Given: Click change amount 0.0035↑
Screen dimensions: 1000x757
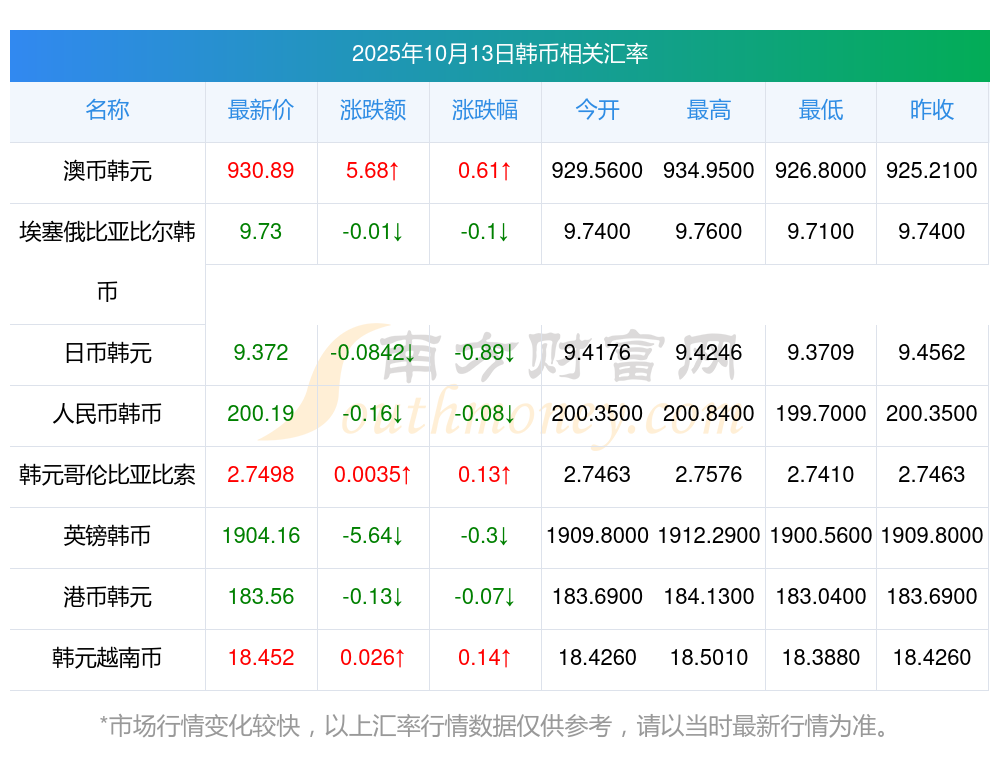Looking at the screenshot, I should click(373, 475).
